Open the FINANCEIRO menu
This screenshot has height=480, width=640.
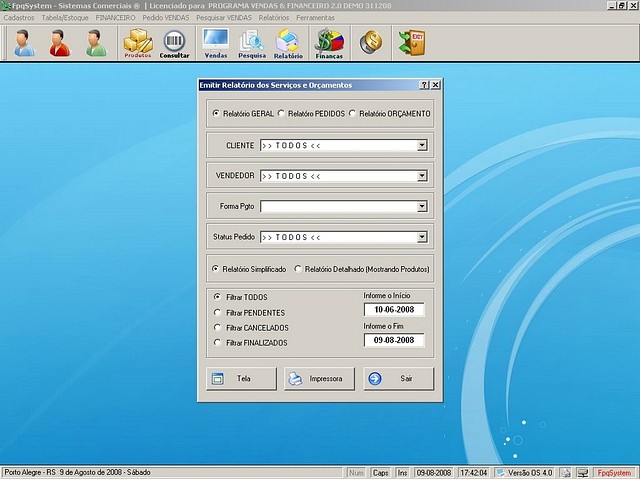pos(115,18)
